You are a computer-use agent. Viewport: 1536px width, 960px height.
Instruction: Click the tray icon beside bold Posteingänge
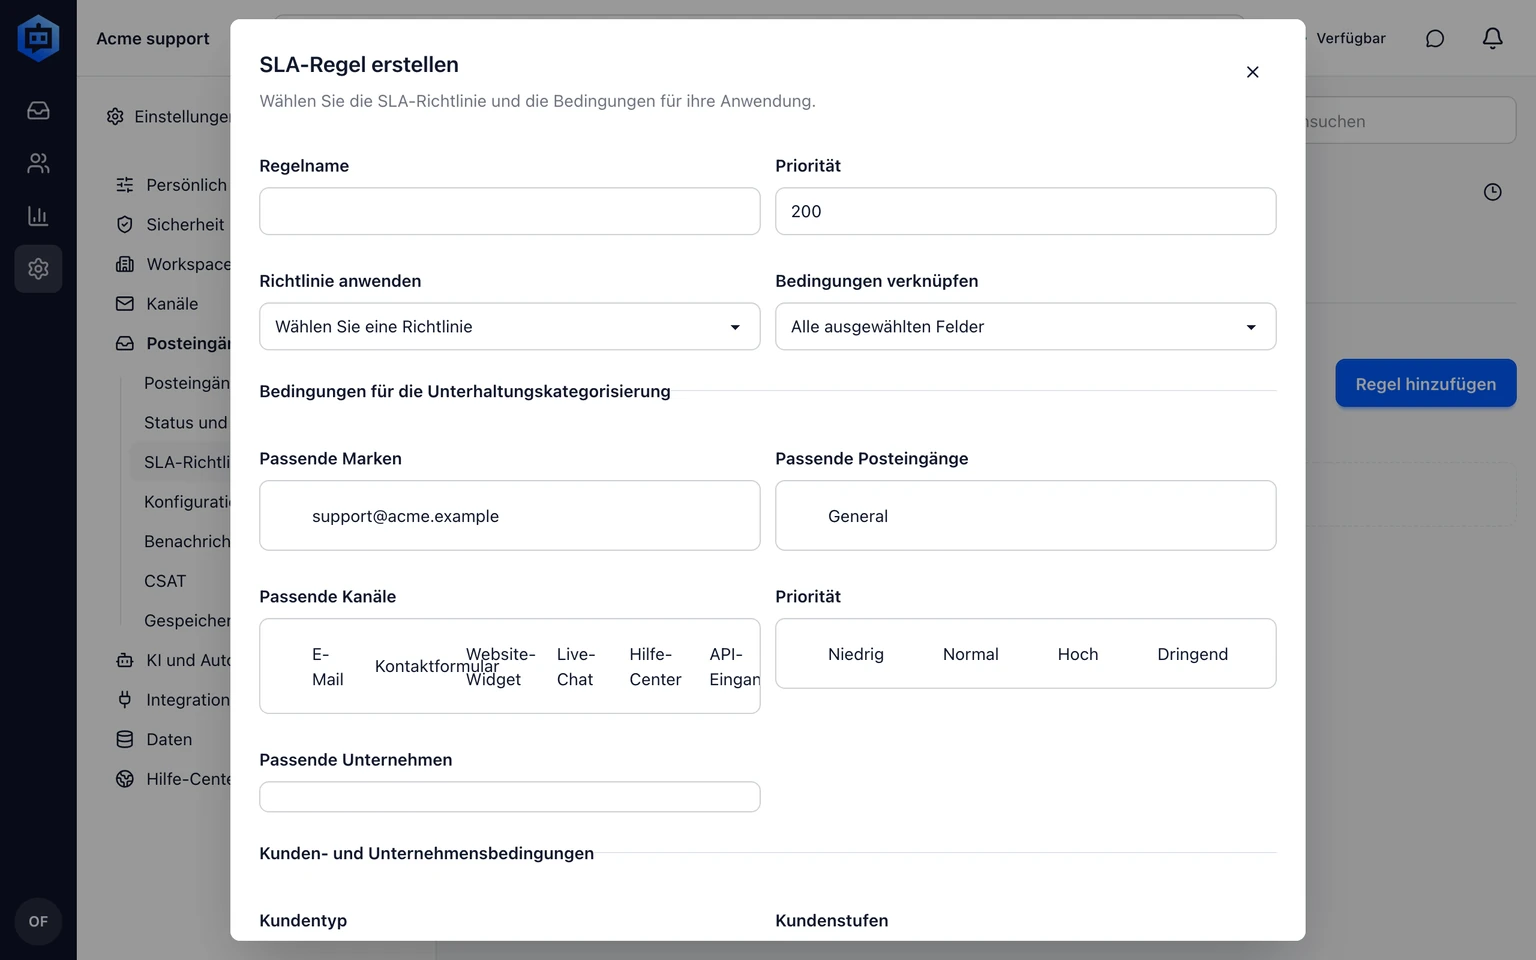point(125,343)
